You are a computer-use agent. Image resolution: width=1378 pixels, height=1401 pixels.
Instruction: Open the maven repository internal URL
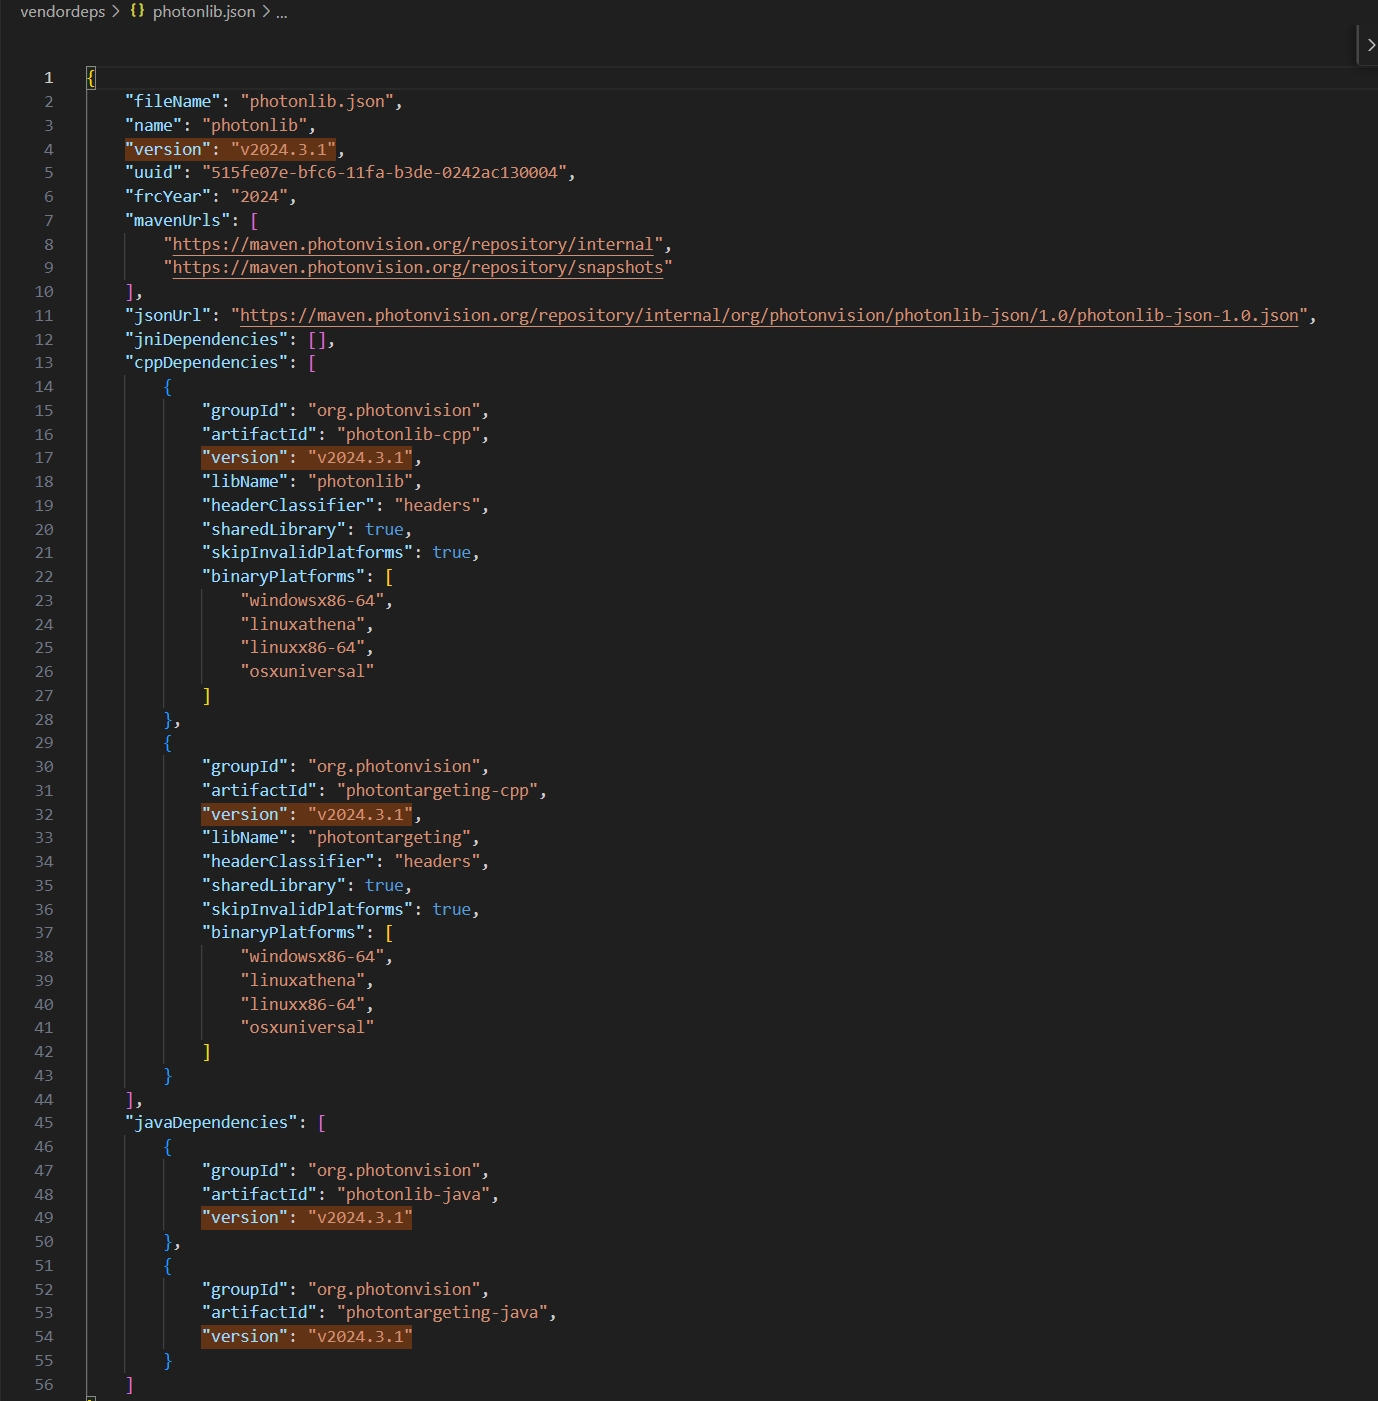click(413, 245)
